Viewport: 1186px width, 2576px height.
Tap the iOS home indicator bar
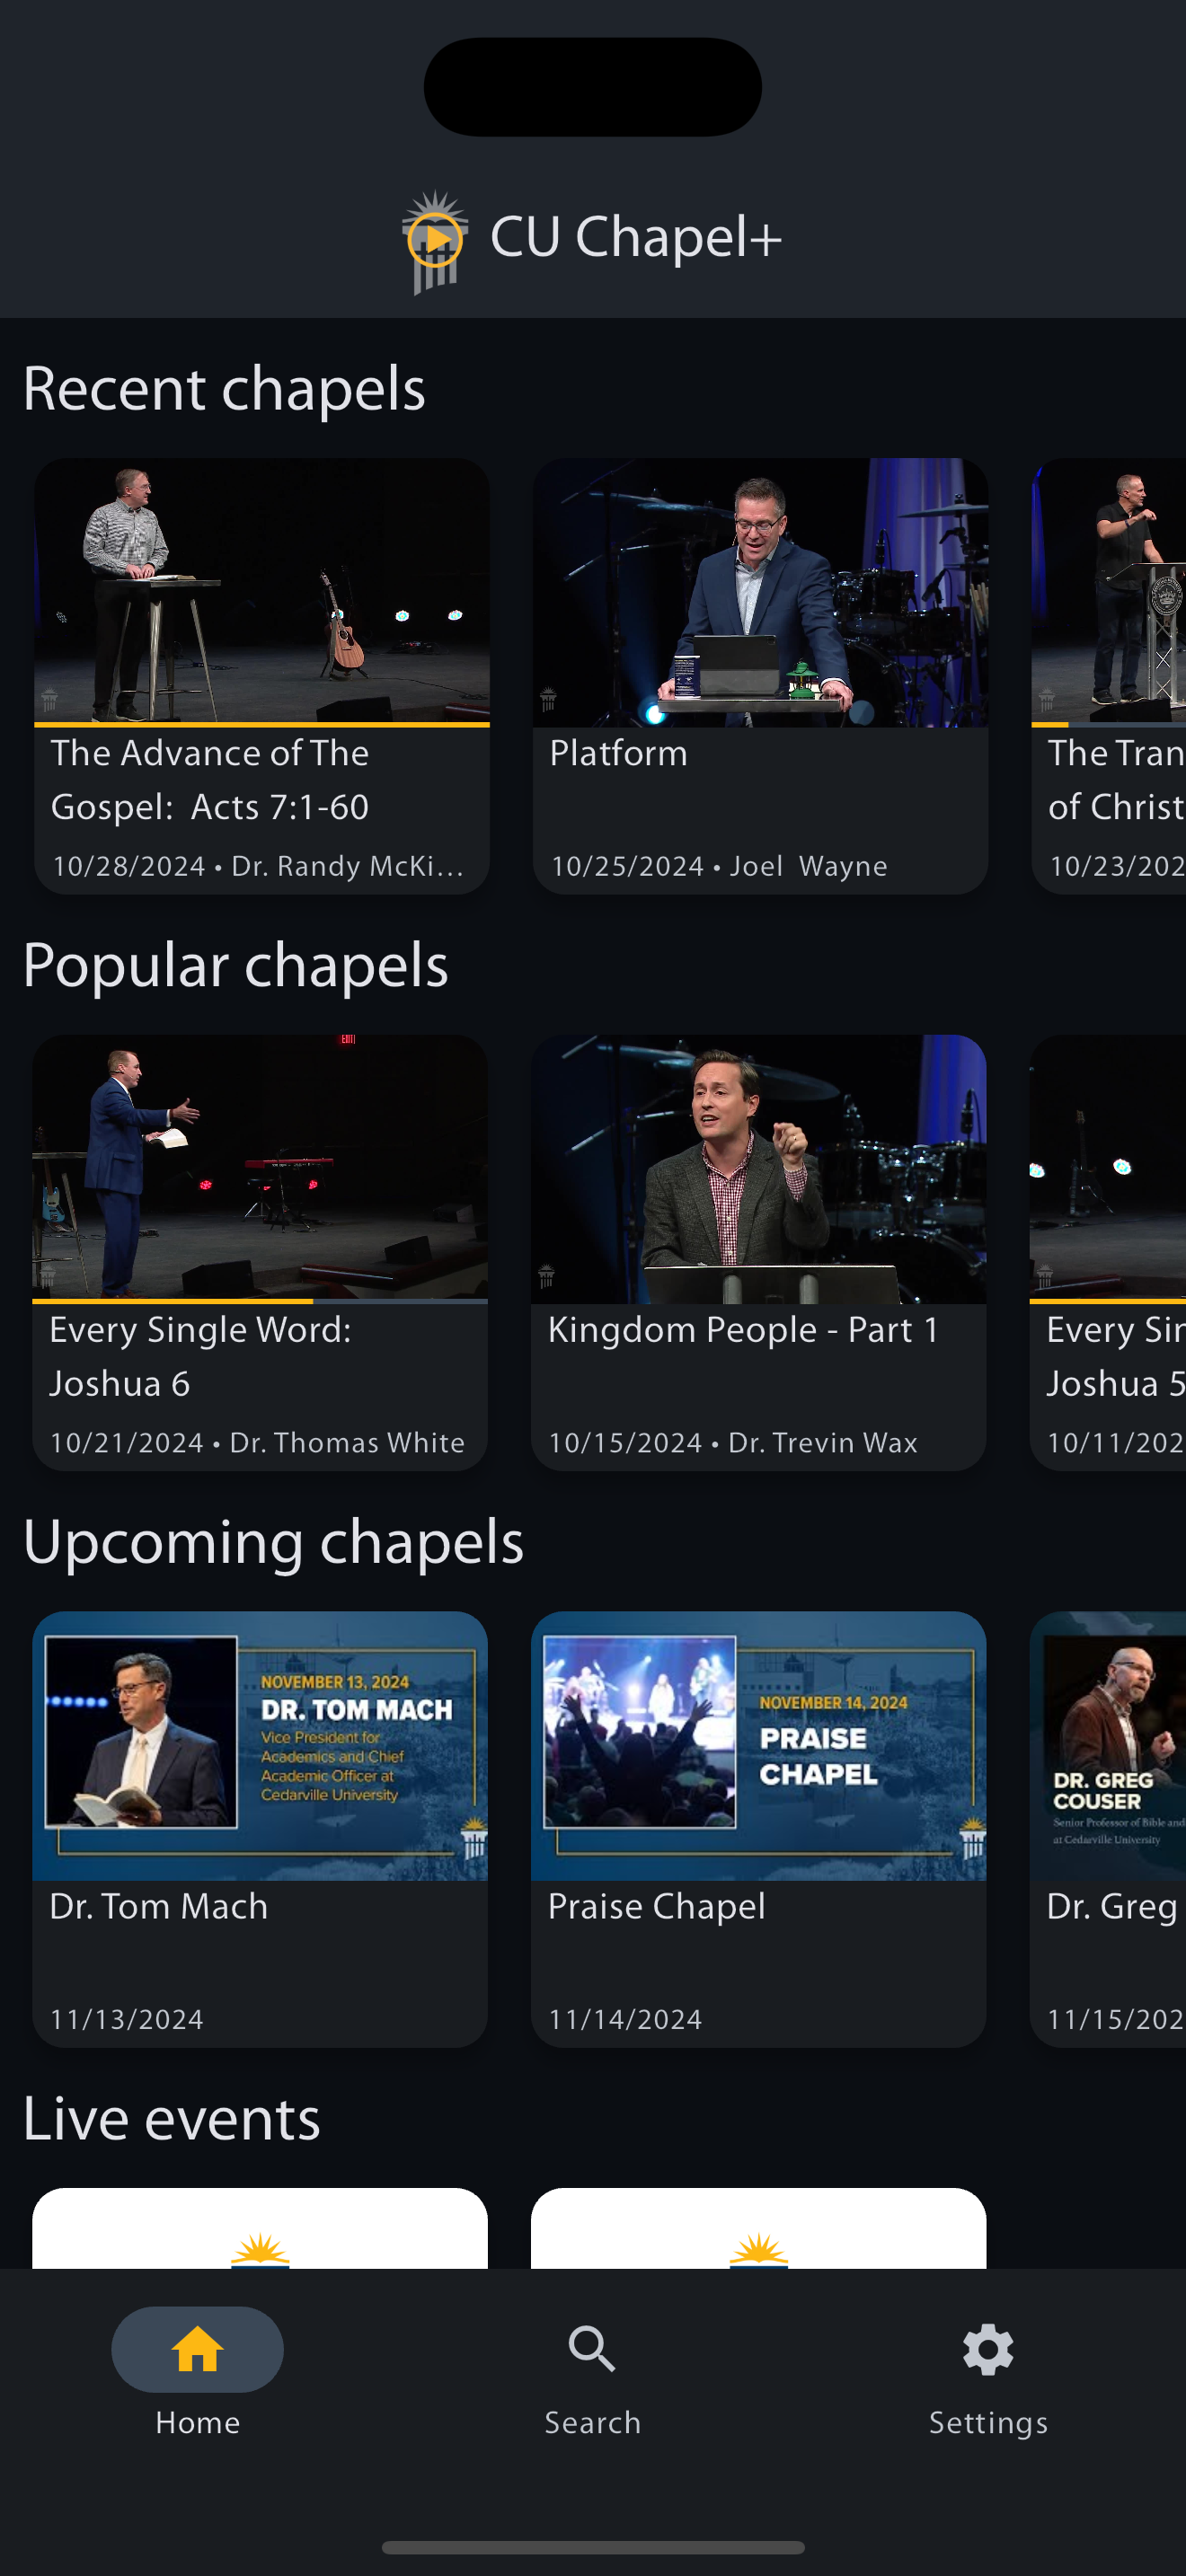pos(593,2547)
